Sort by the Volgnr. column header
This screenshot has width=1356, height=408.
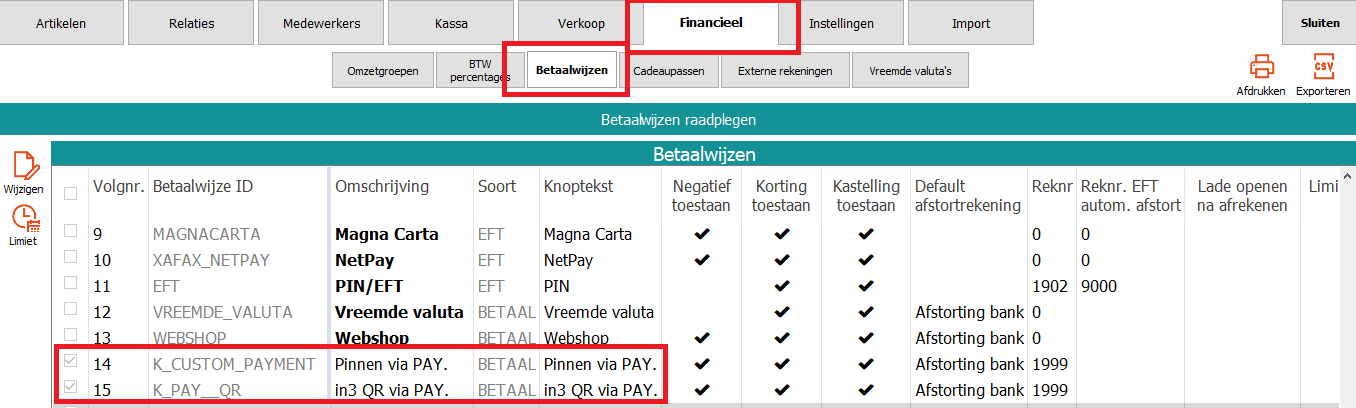[x=119, y=187]
